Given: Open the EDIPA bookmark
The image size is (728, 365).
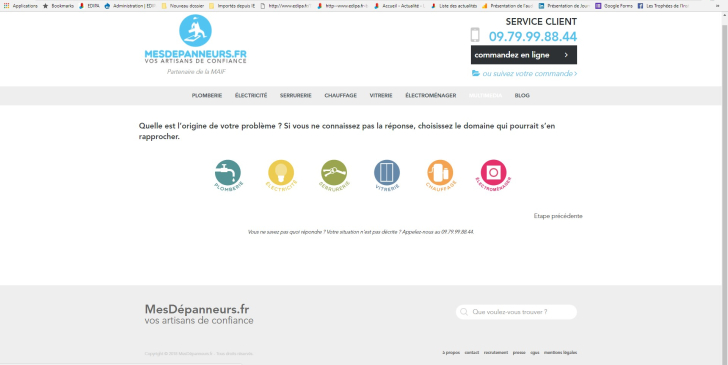Looking at the screenshot, I should tap(89, 6).
